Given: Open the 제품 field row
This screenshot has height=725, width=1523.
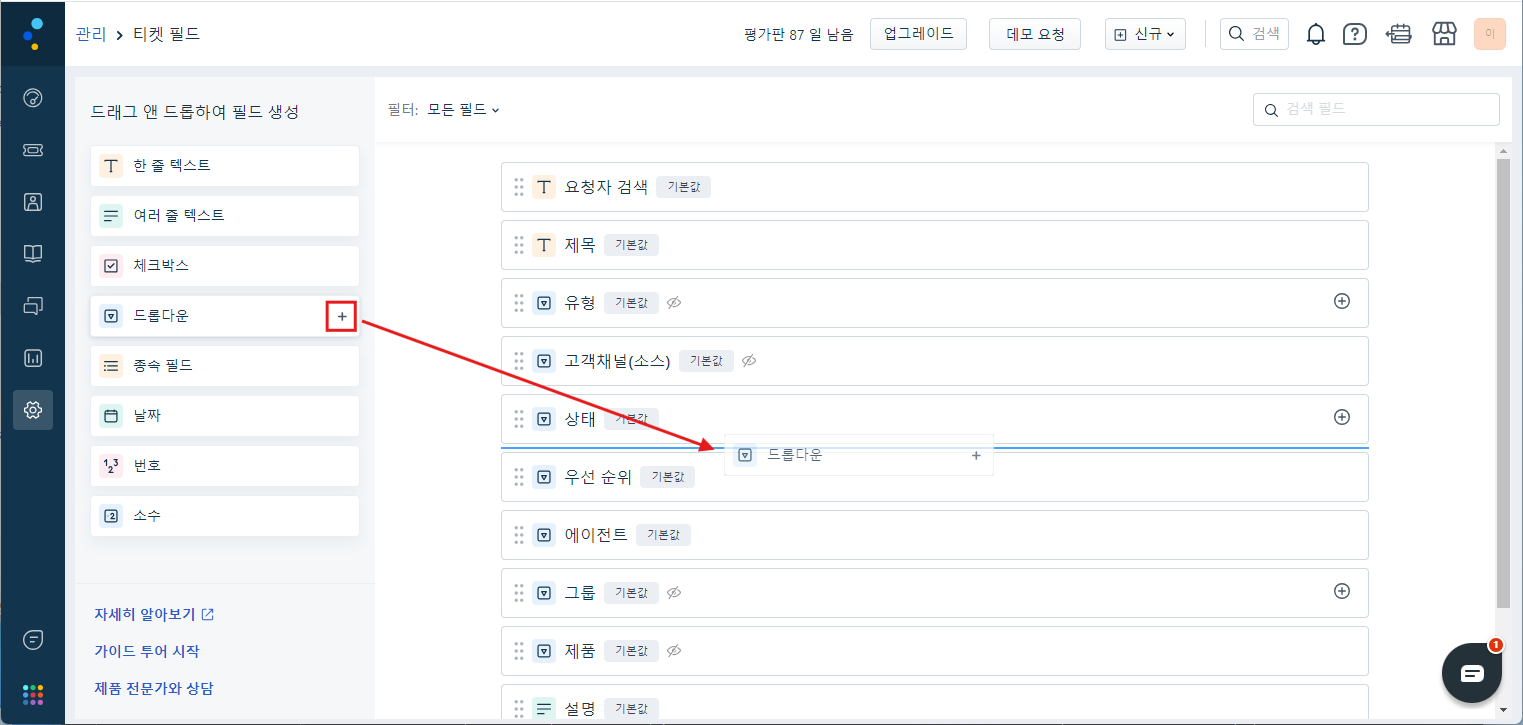Looking at the screenshot, I should click(x=934, y=651).
